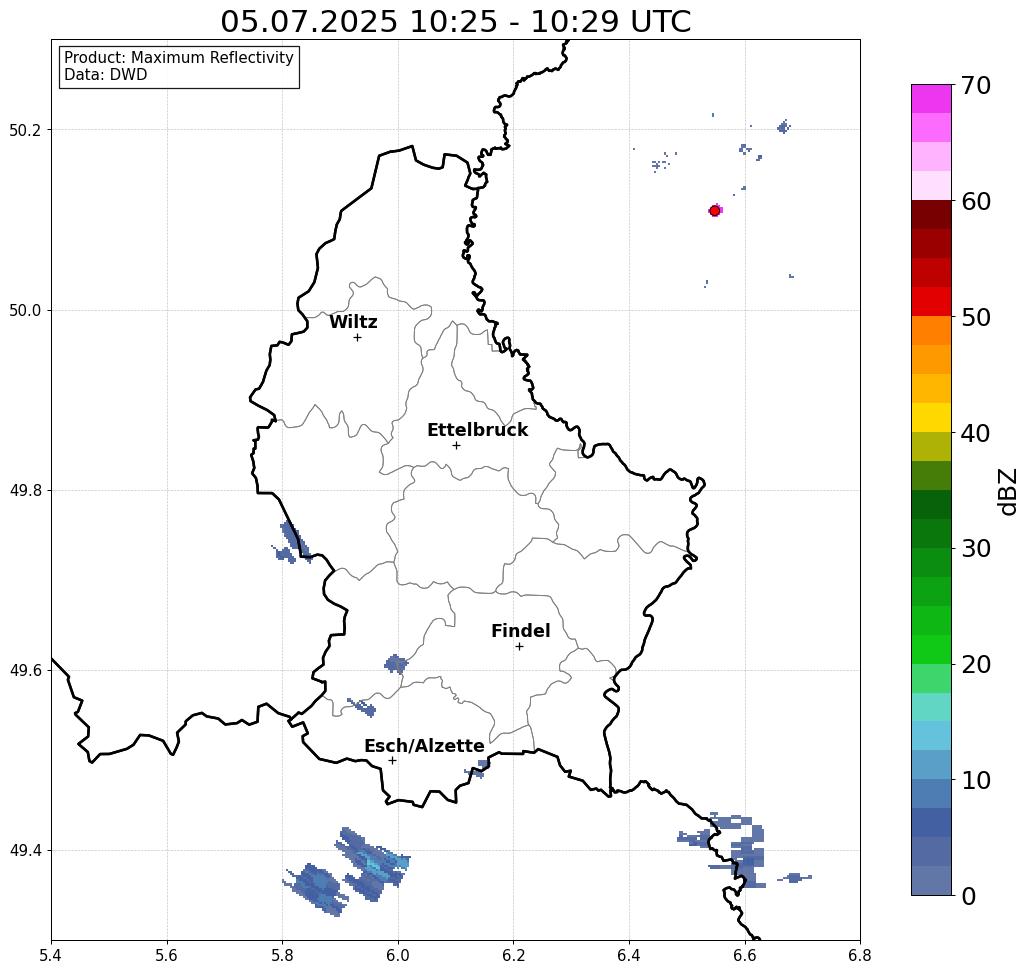1029x973 pixels.
Task: Click the orange 48 dBZ color band
Action: click(x=931, y=331)
